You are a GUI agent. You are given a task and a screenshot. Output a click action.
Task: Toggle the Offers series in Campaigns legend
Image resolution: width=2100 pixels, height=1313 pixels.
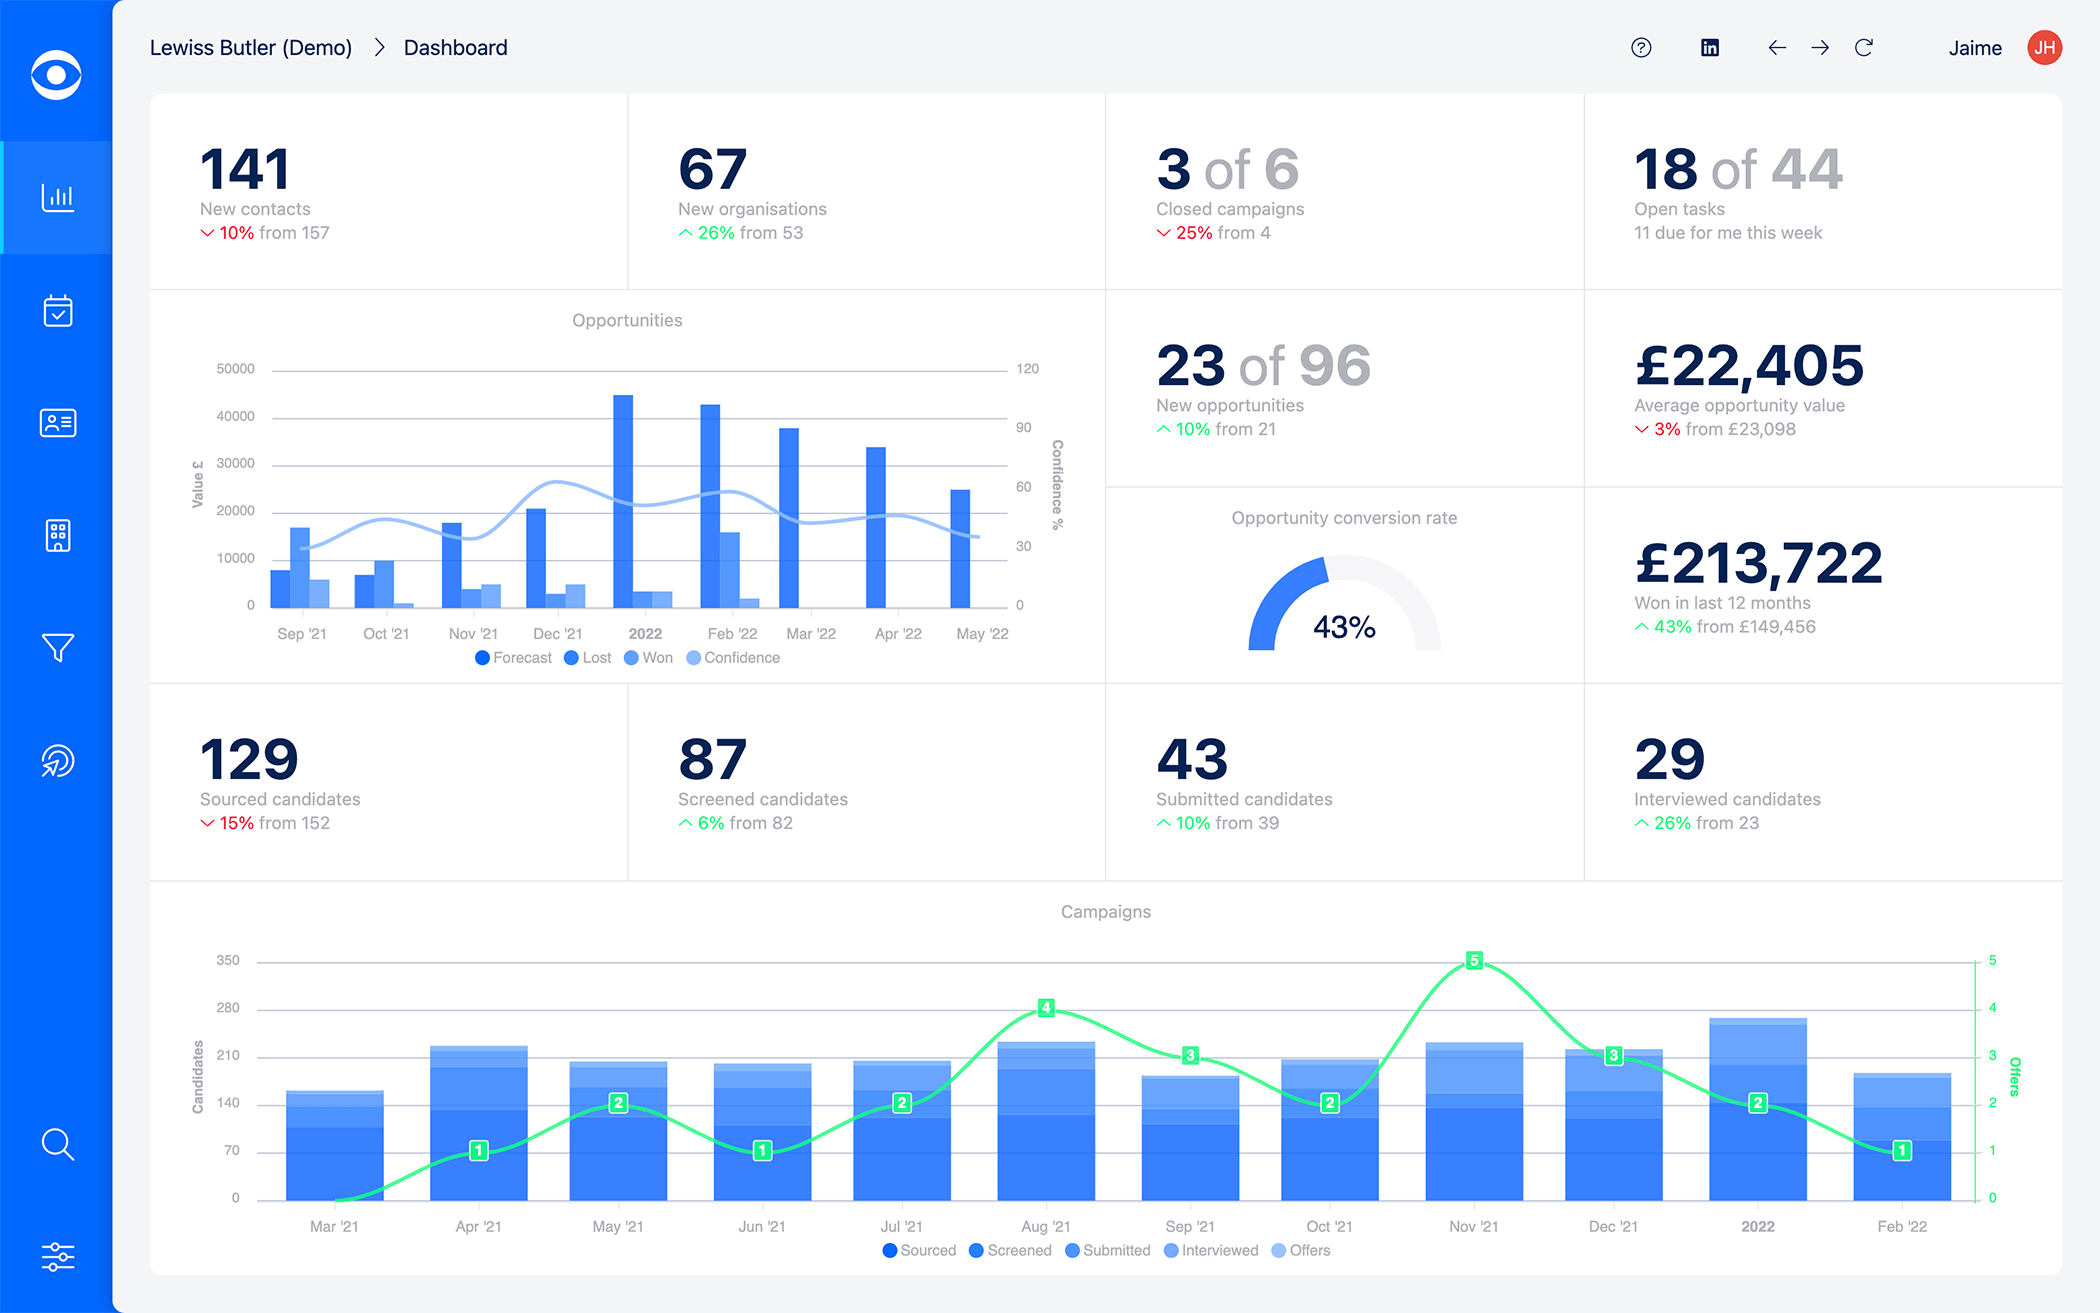pyautogui.click(x=1301, y=1250)
